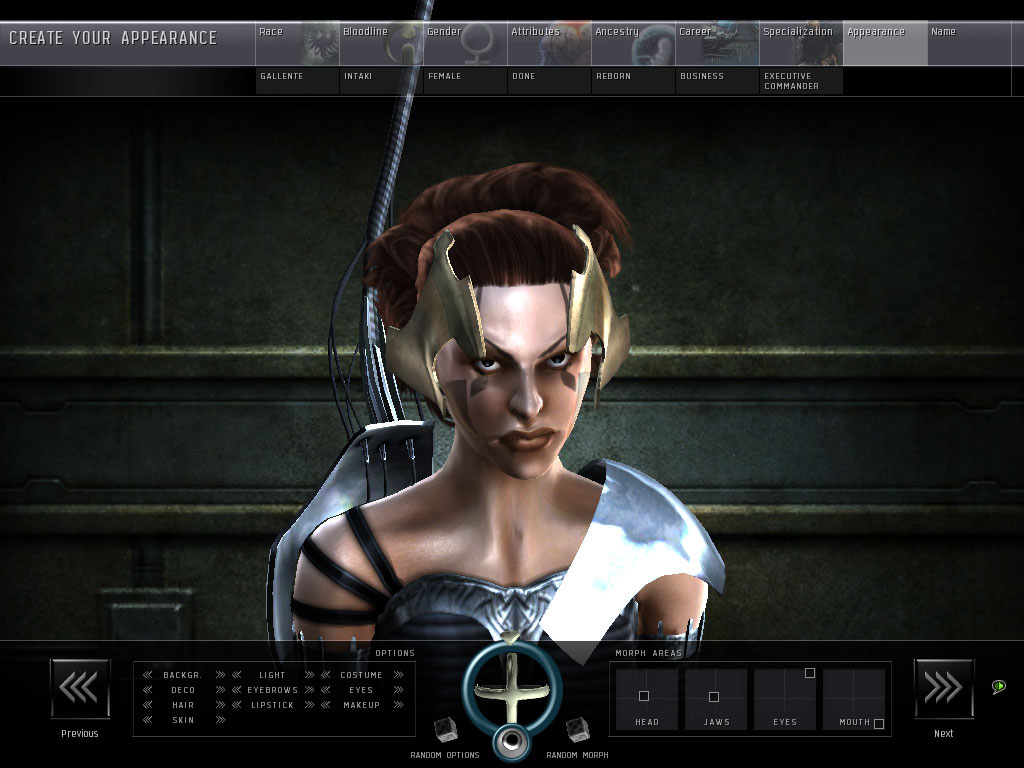1024x768 pixels.
Task: Choose next SKIN tone
Action: coord(220,720)
